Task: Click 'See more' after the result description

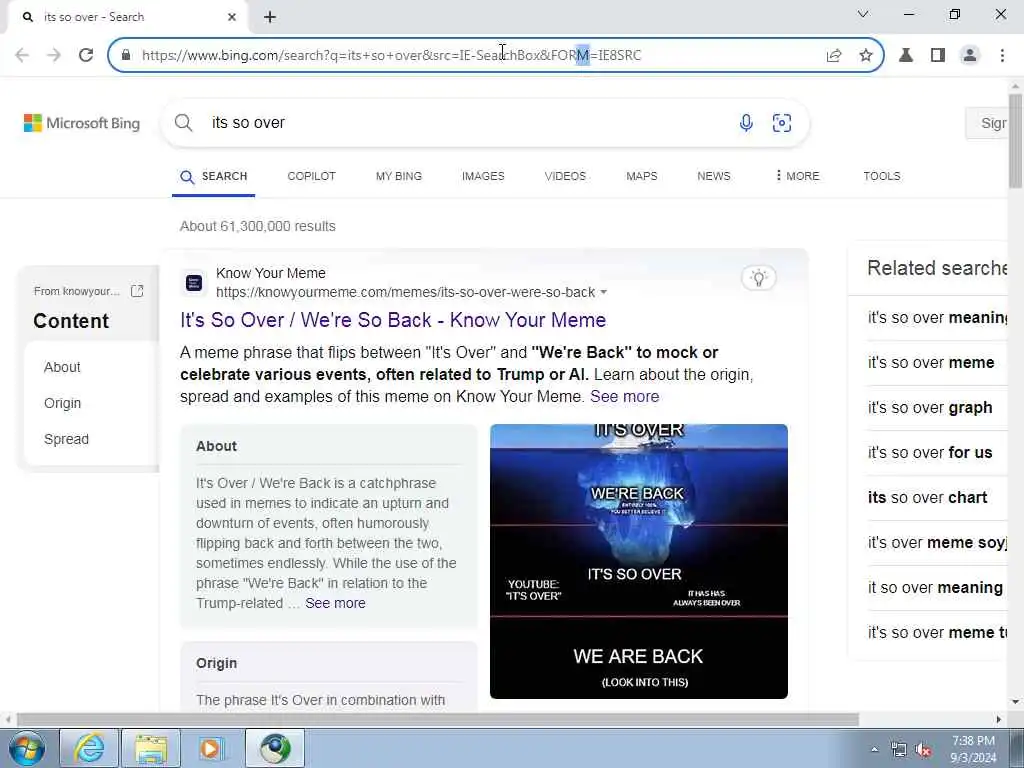Action: tap(624, 396)
